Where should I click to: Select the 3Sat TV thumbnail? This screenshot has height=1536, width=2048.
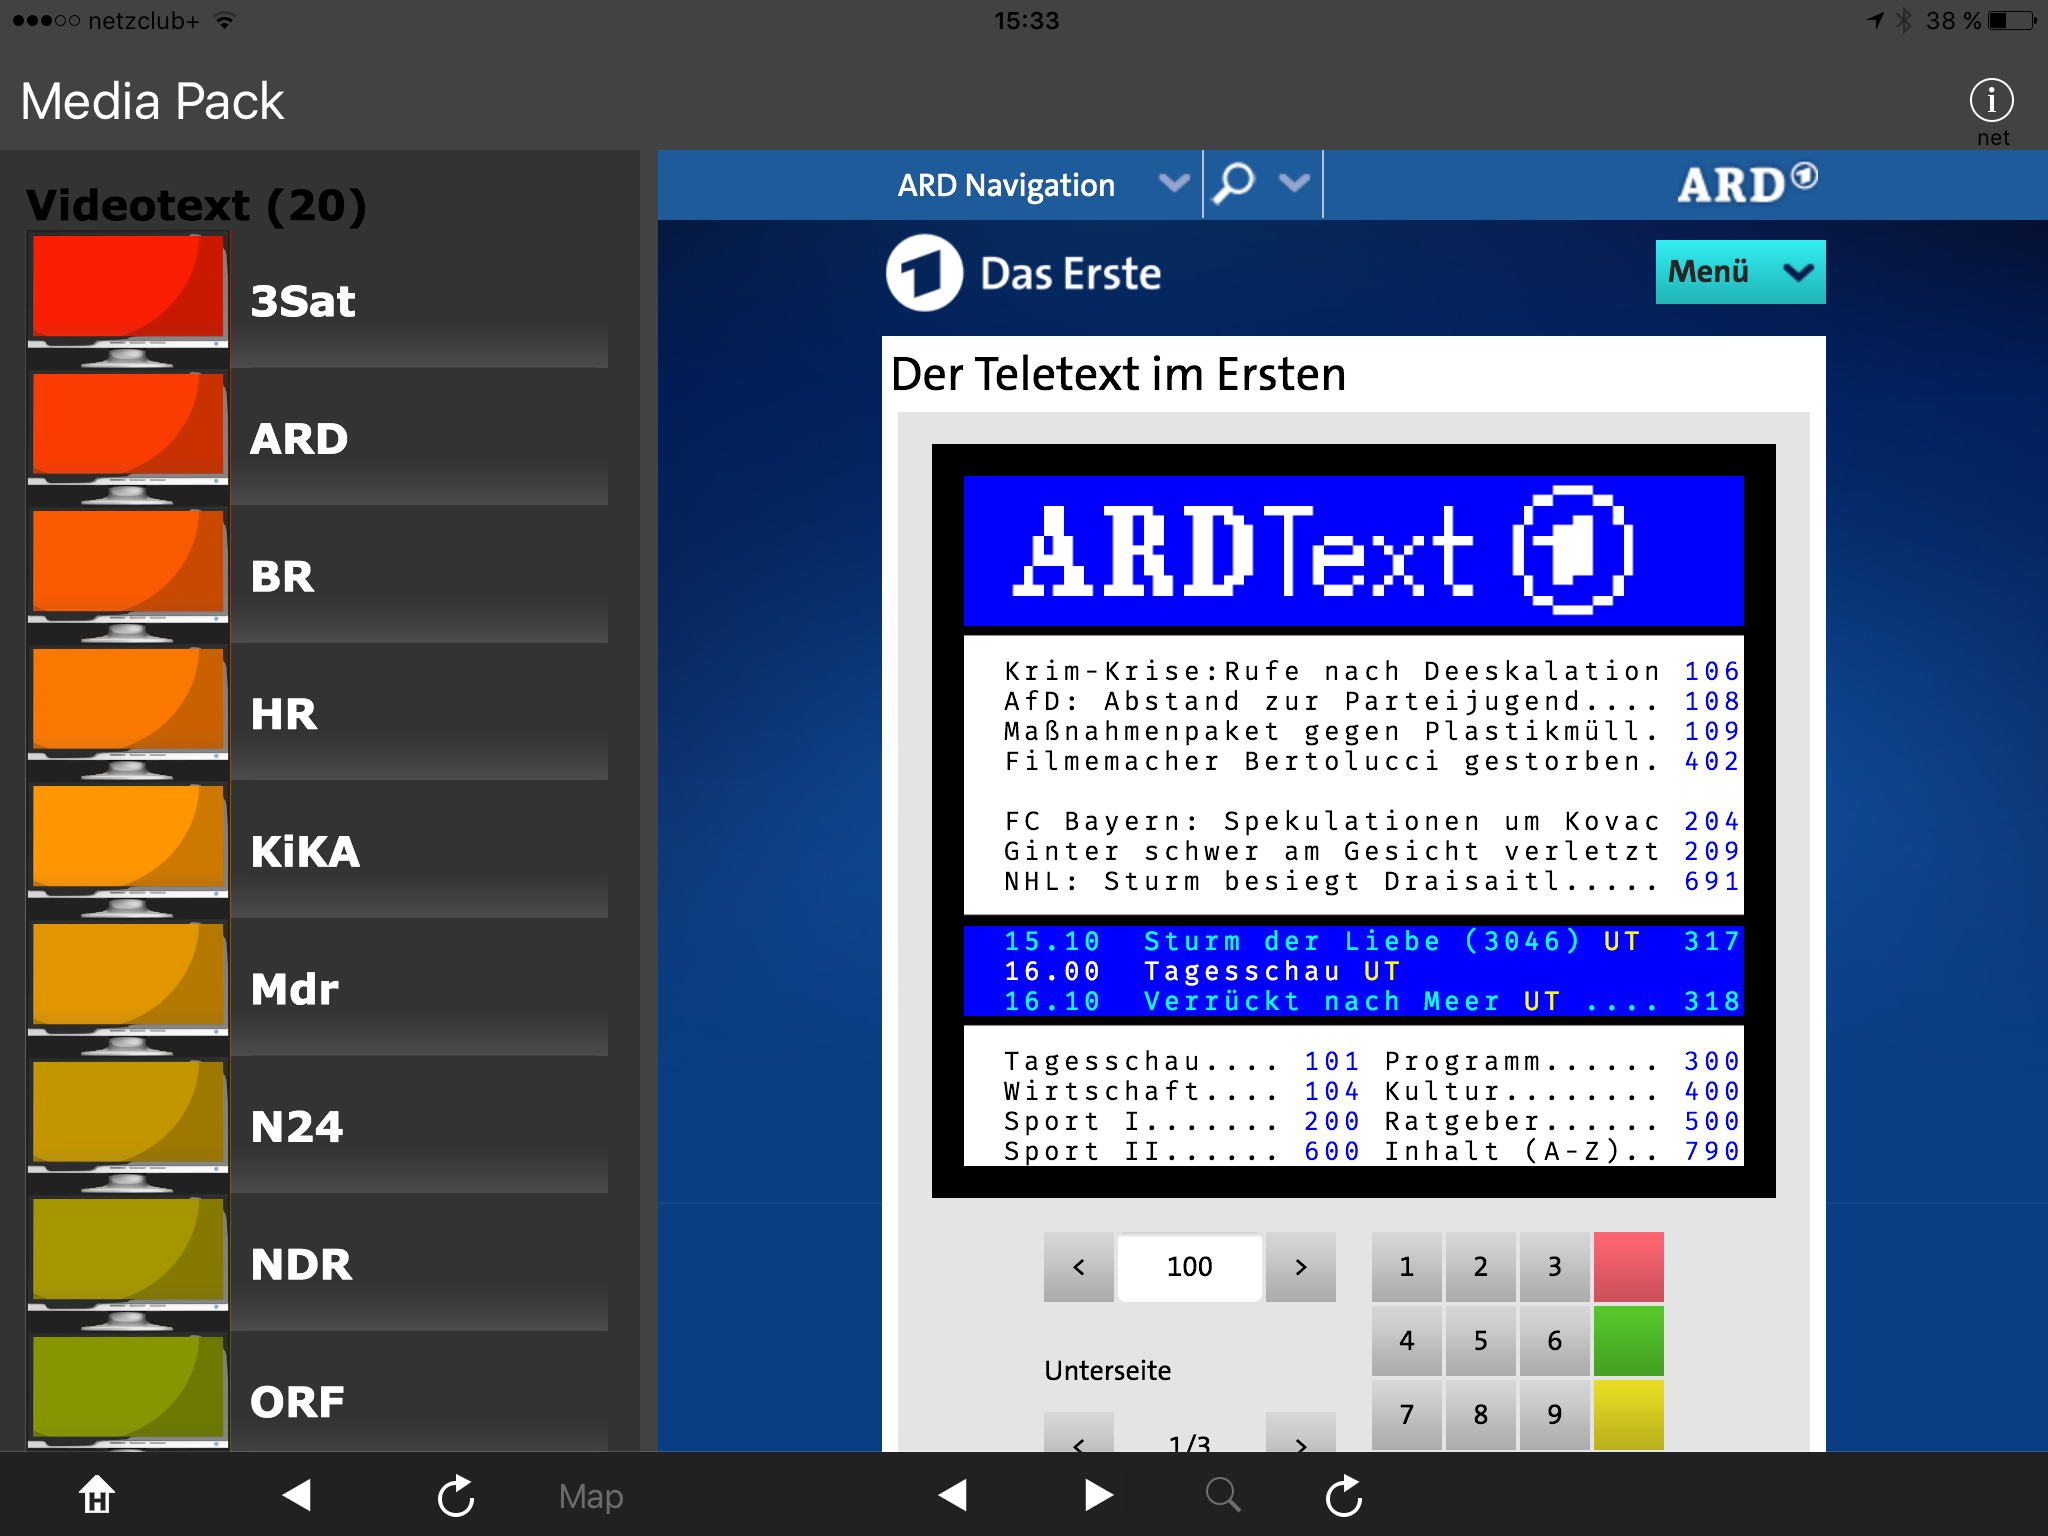(x=128, y=299)
